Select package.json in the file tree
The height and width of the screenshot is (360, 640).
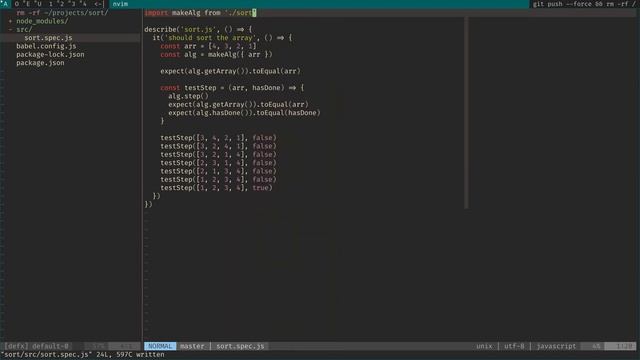[40, 63]
